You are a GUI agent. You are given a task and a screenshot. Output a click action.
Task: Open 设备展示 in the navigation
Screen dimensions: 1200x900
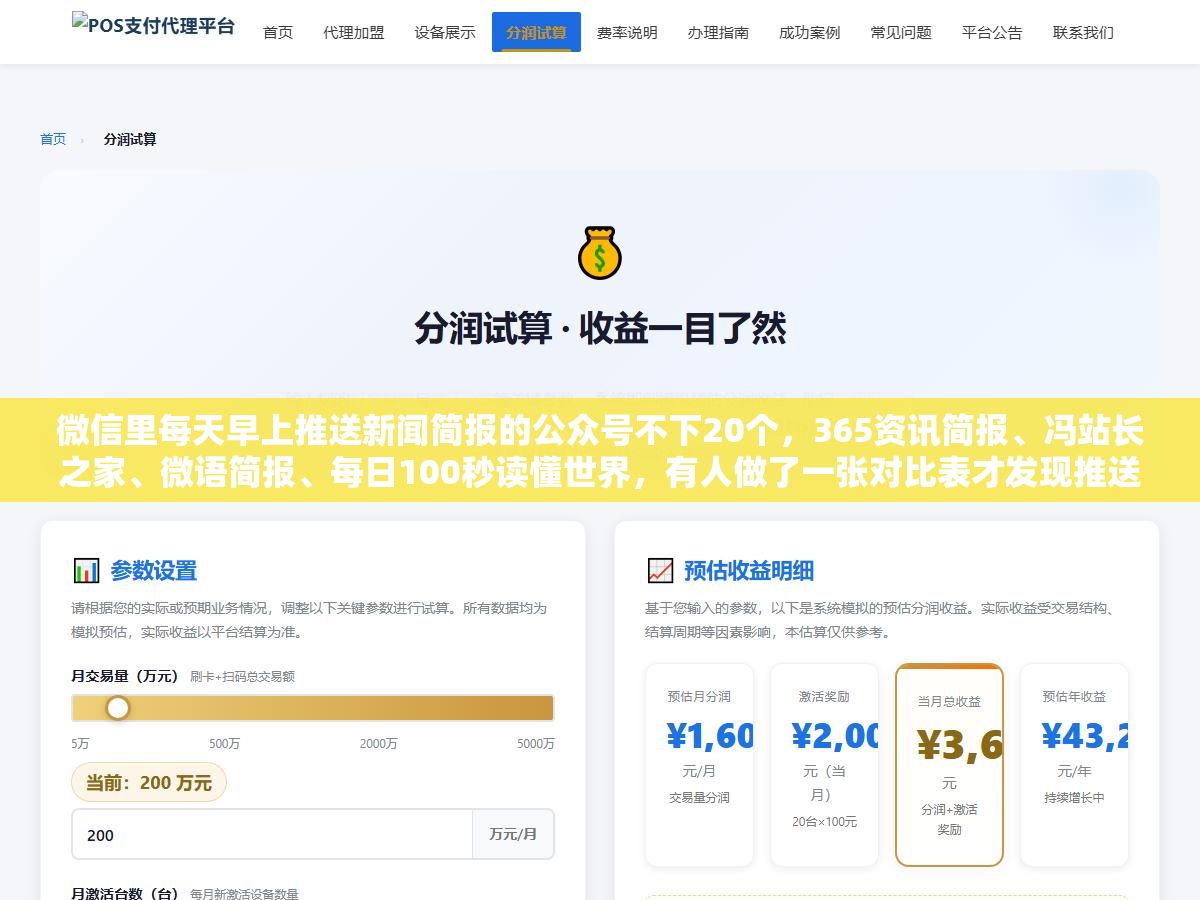click(445, 32)
